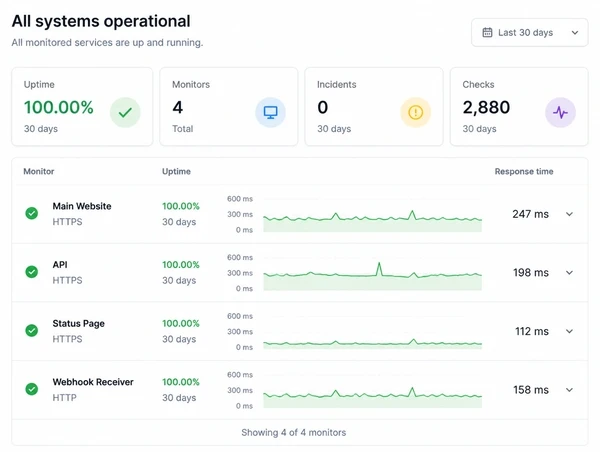Click the green status icon for API
Viewport: 600px width, 452px height.
click(x=32, y=272)
